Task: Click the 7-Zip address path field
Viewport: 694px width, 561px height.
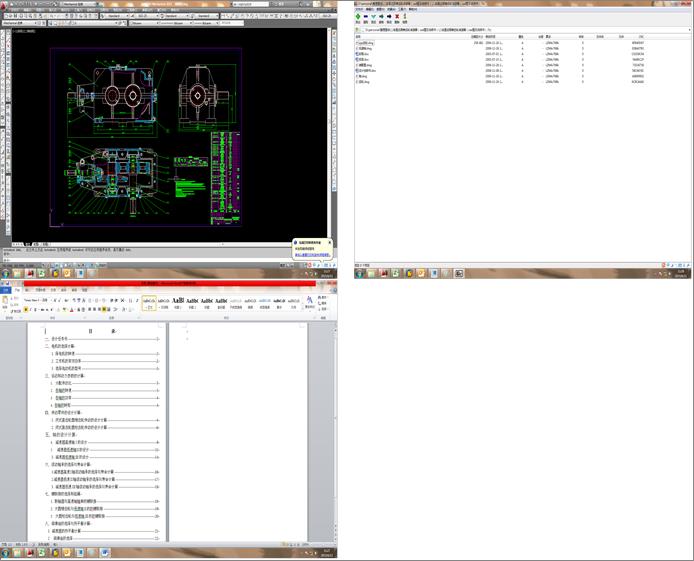Action: click(524, 30)
